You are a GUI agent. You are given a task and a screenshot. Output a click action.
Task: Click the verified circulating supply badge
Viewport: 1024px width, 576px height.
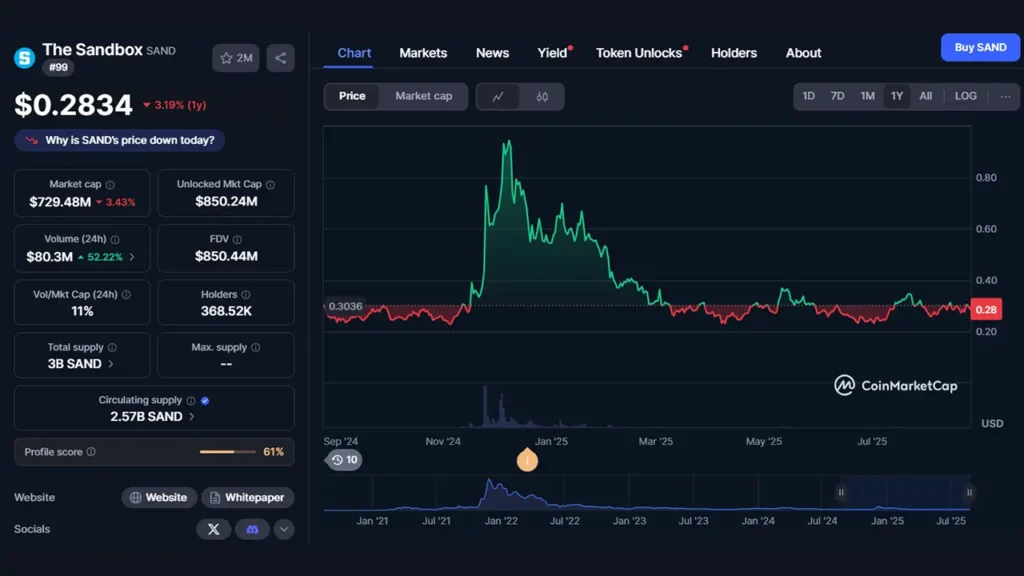(205, 400)
